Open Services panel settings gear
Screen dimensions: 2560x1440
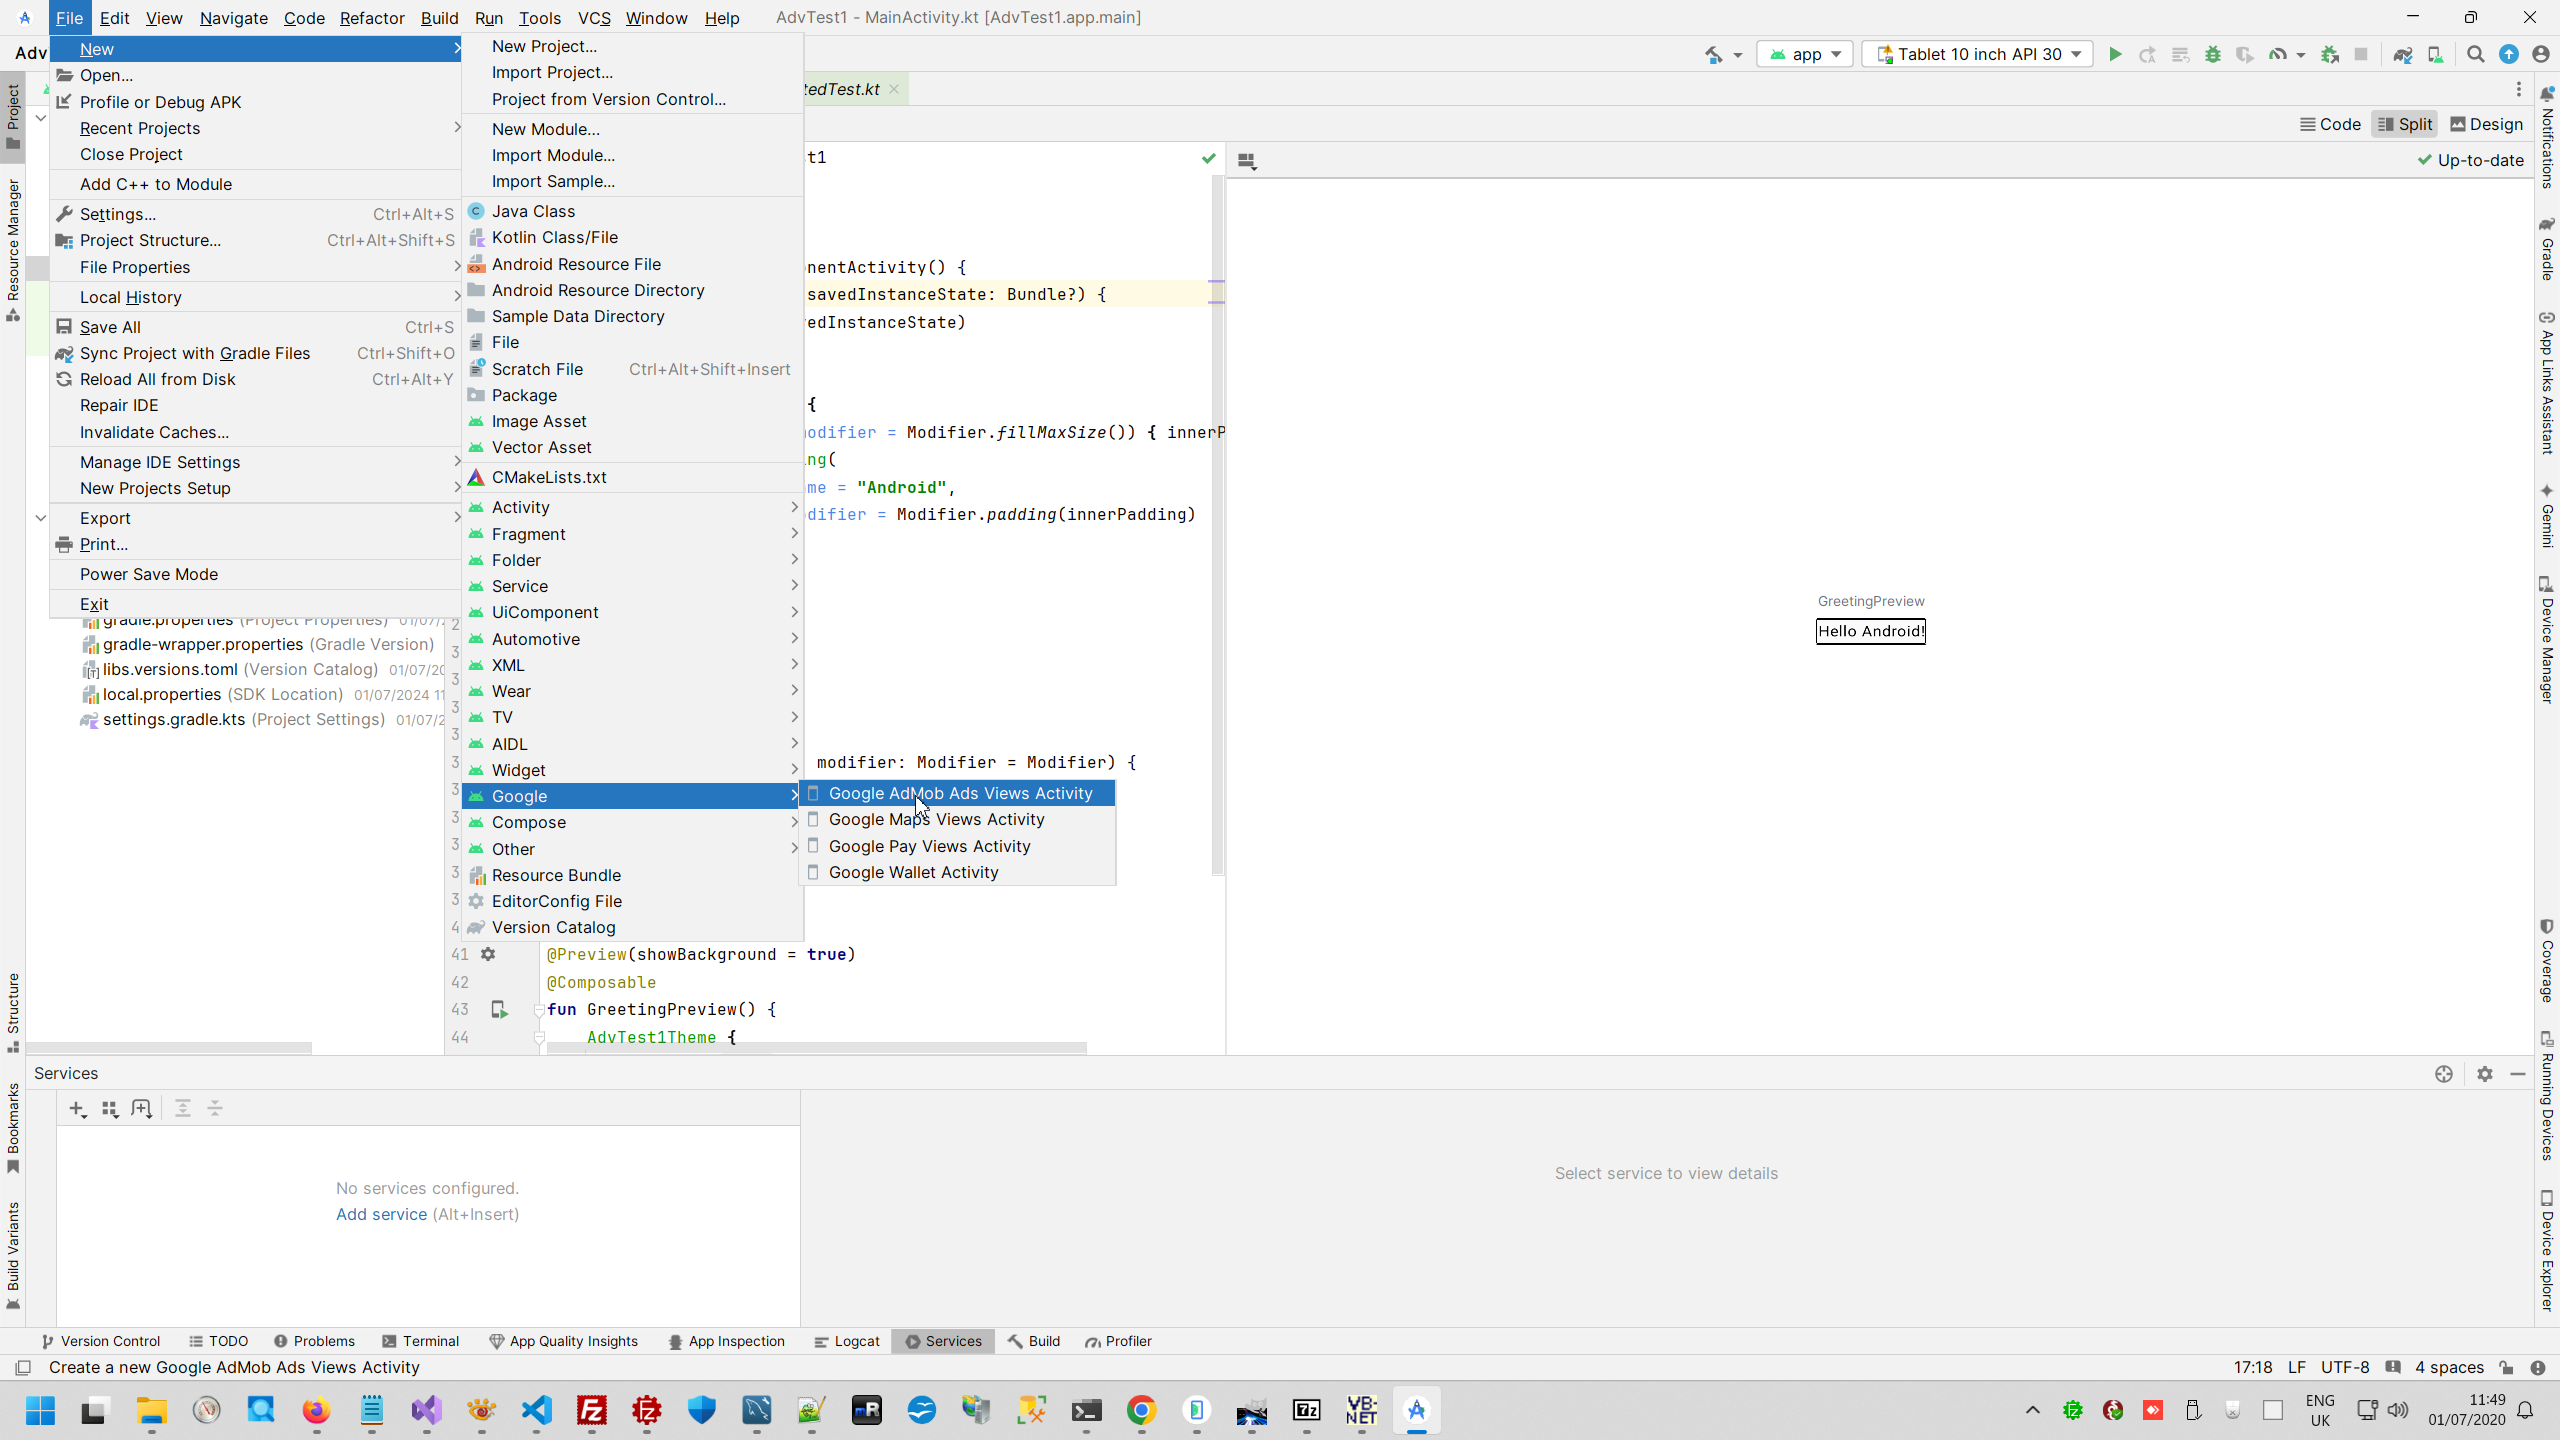tap(2485, 1073)
